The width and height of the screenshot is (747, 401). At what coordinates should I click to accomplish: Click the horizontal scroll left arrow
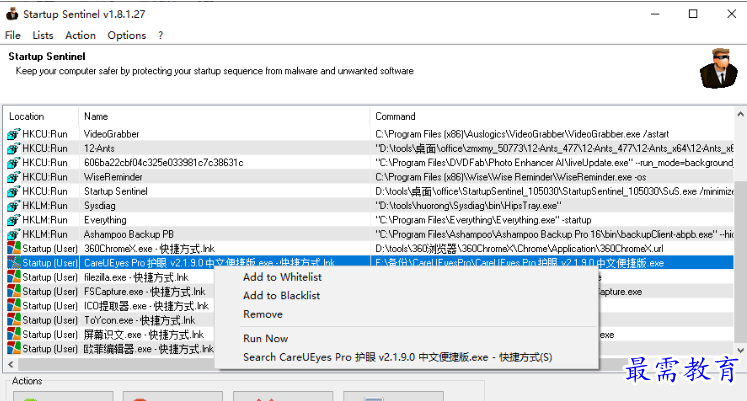coord(10,364)
